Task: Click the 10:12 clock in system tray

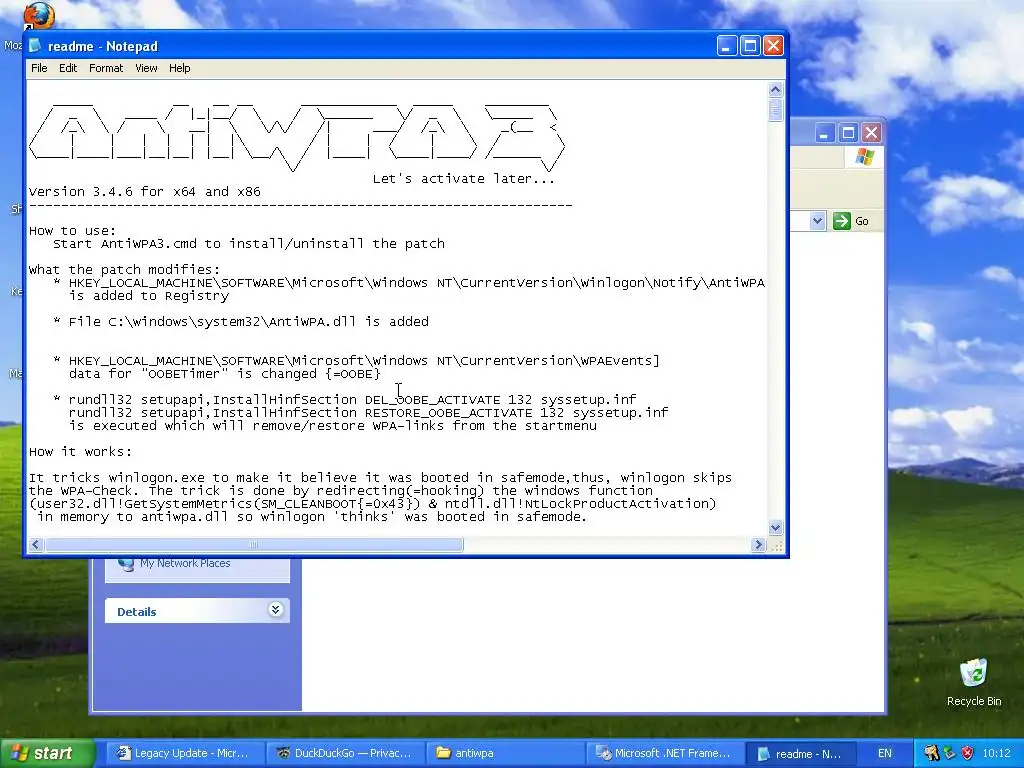Action: (996, 754)
